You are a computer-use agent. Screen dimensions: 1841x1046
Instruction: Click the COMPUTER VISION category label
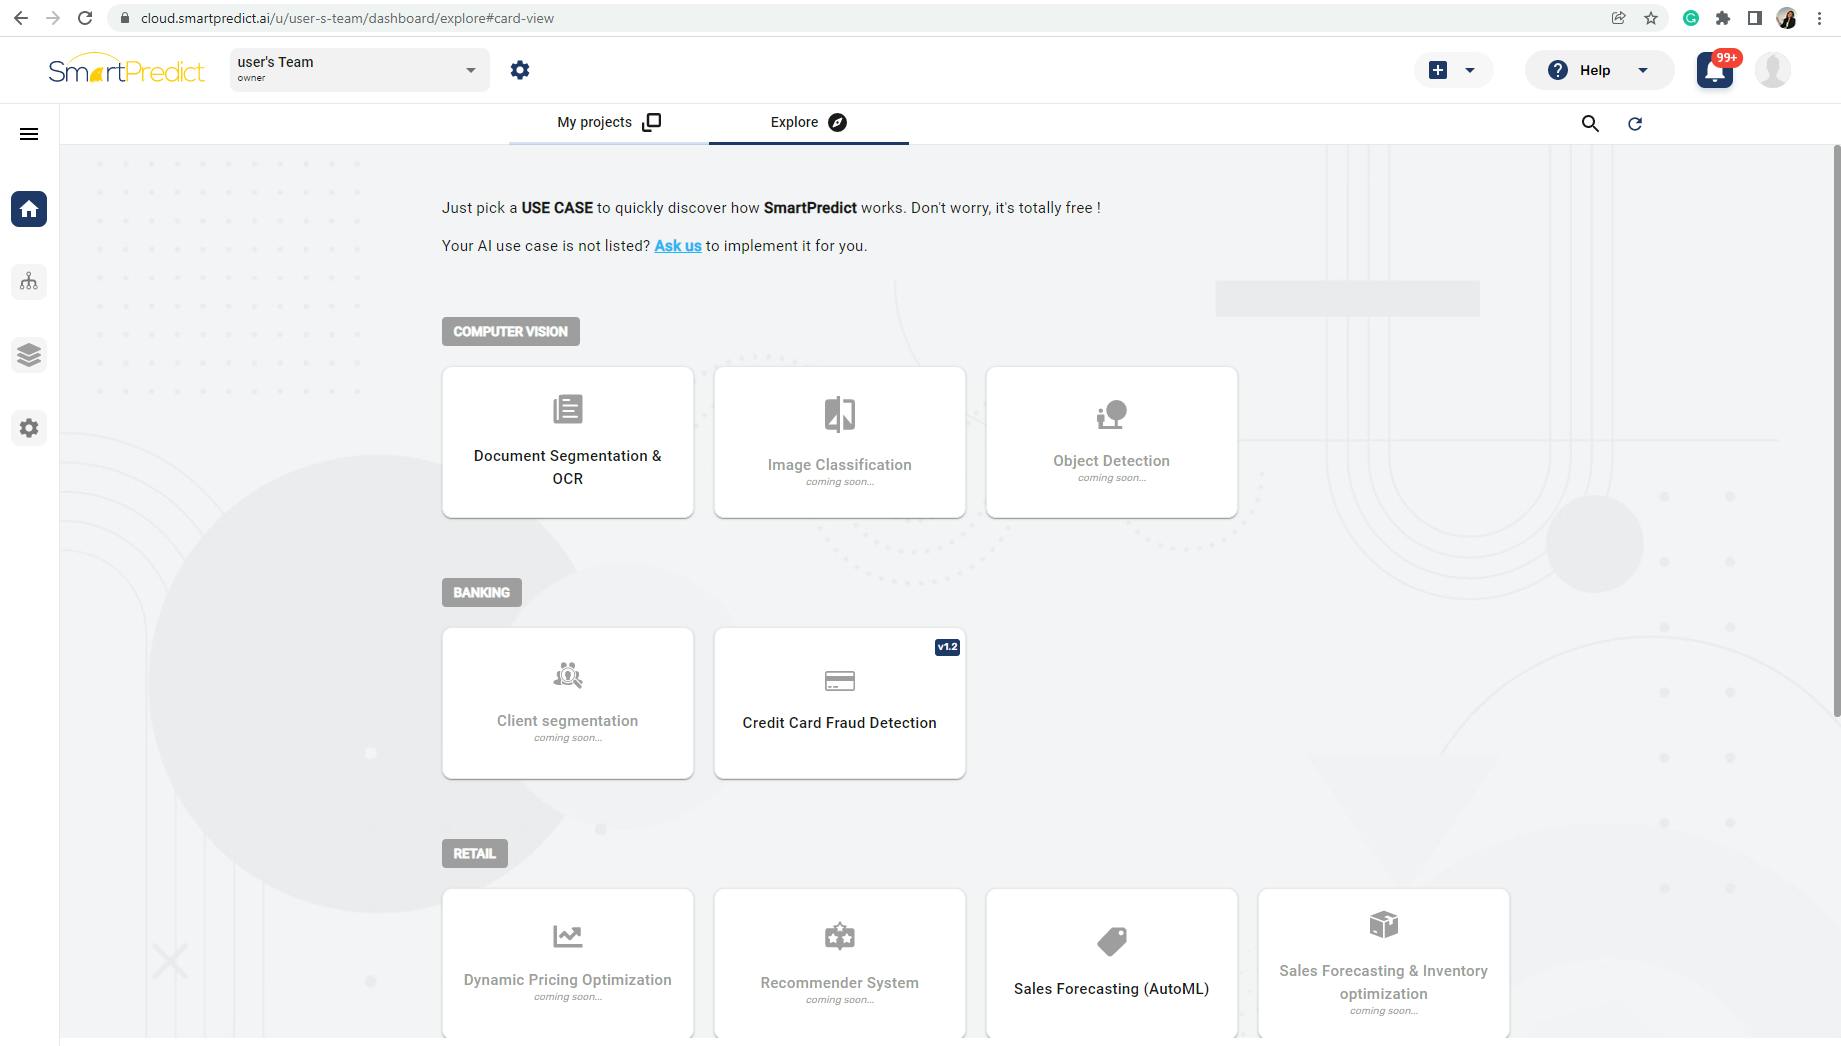[x=511, y=332]
